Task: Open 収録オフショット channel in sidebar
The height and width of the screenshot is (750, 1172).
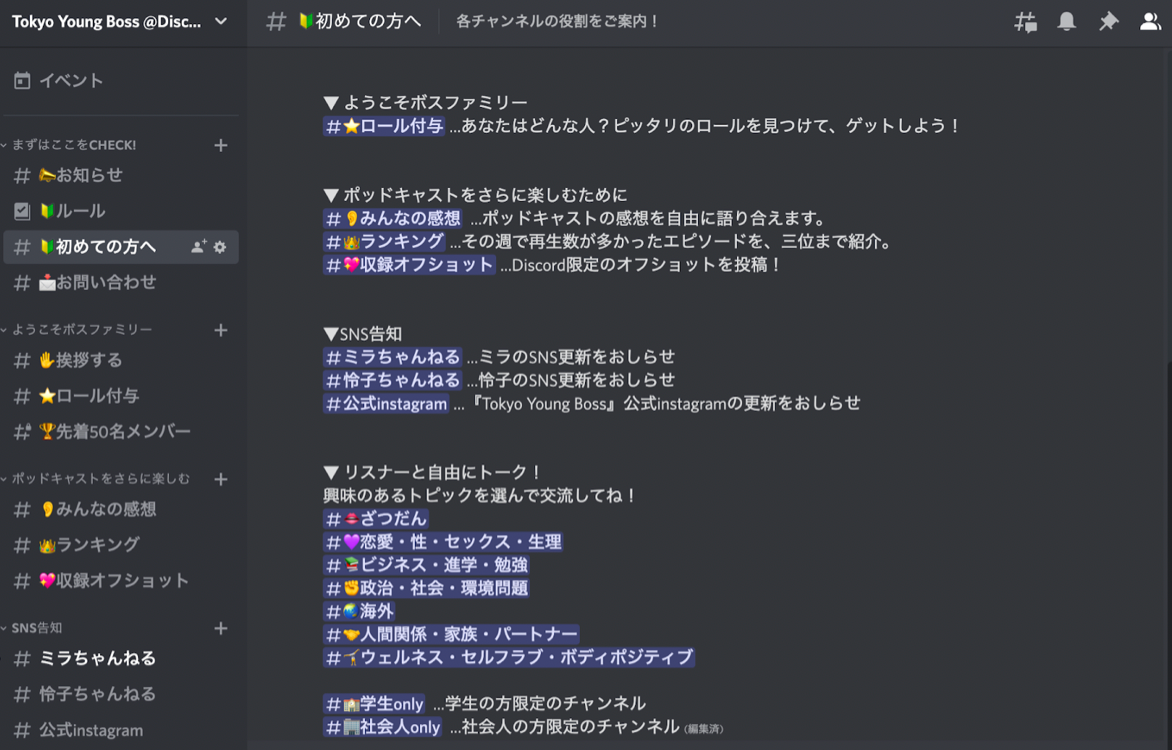Action: coord(121,581)
